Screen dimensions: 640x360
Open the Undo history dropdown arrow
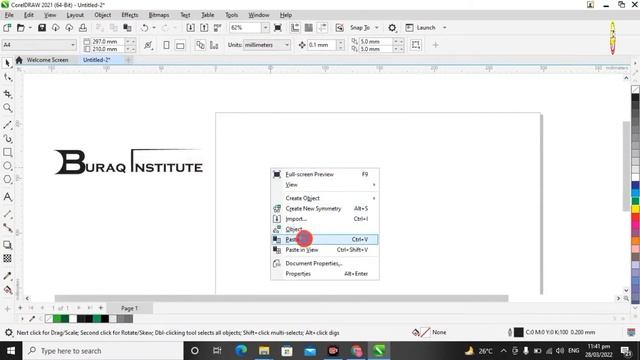[154, 28]
